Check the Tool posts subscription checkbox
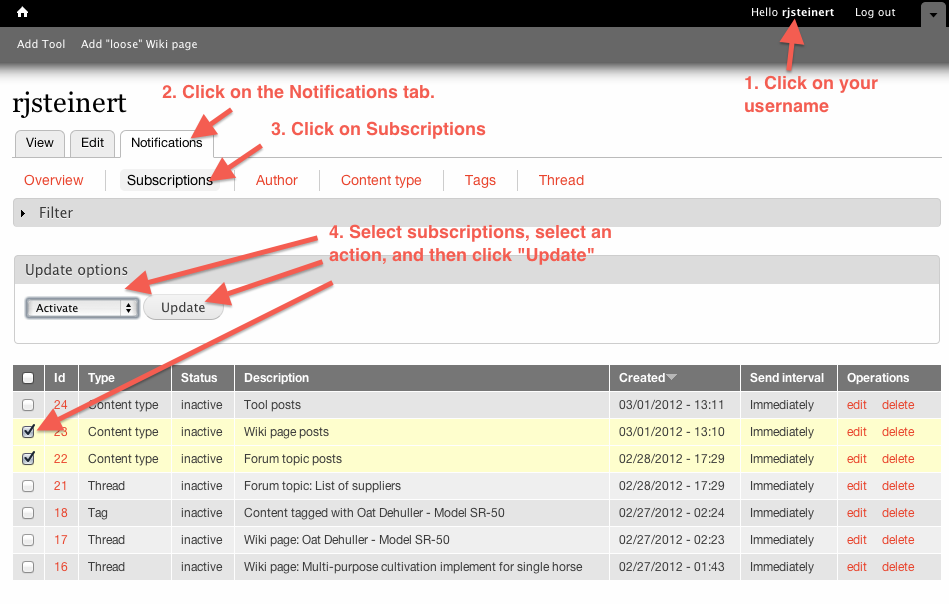The image size is (949, 604). pos(28,405)
